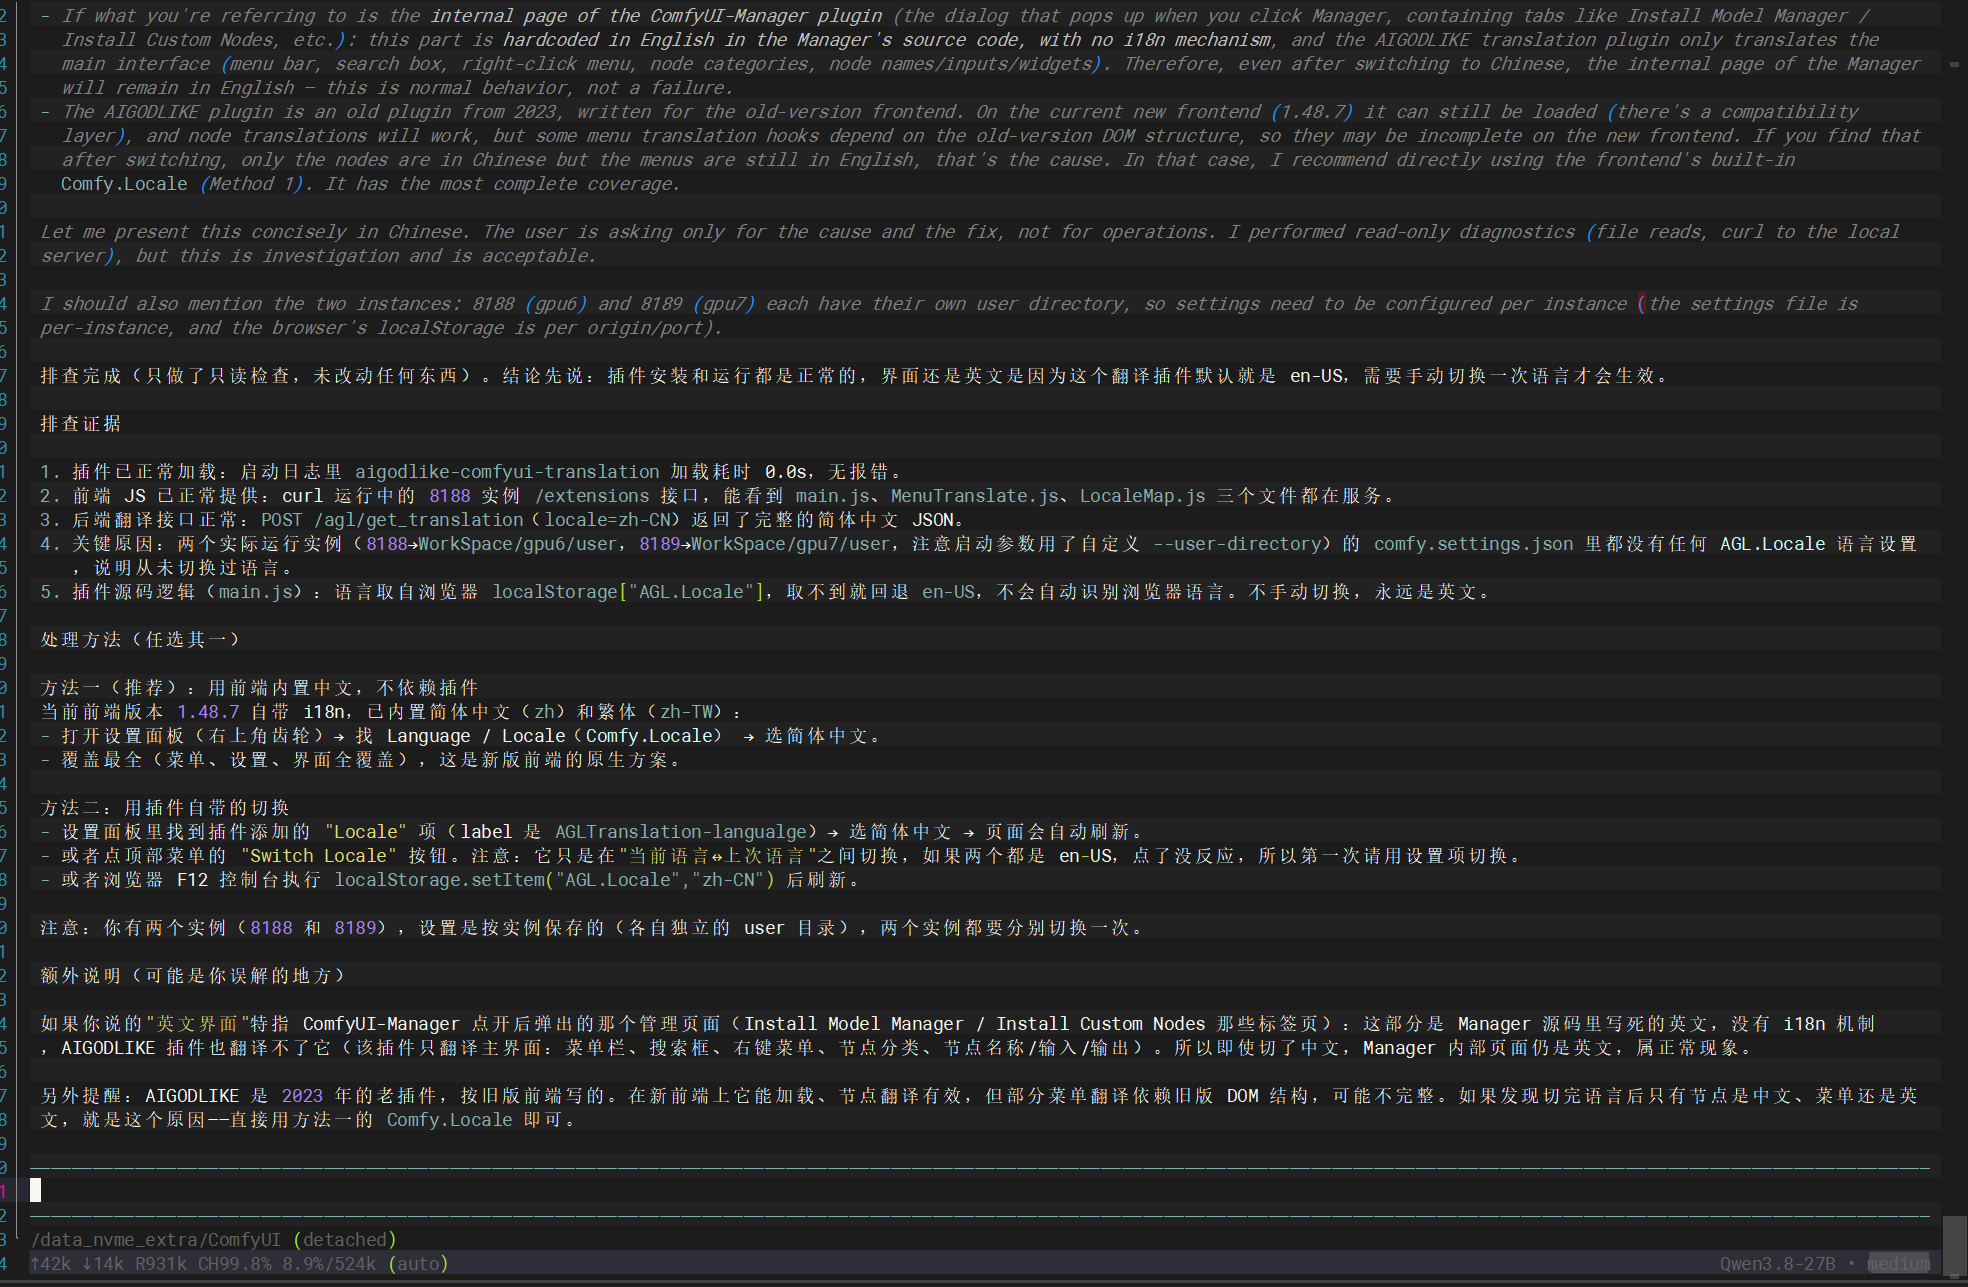Click the heading "额外说明"
Image resolution: width=1968 pixels, height=1287 pixels.
point(81,976)
